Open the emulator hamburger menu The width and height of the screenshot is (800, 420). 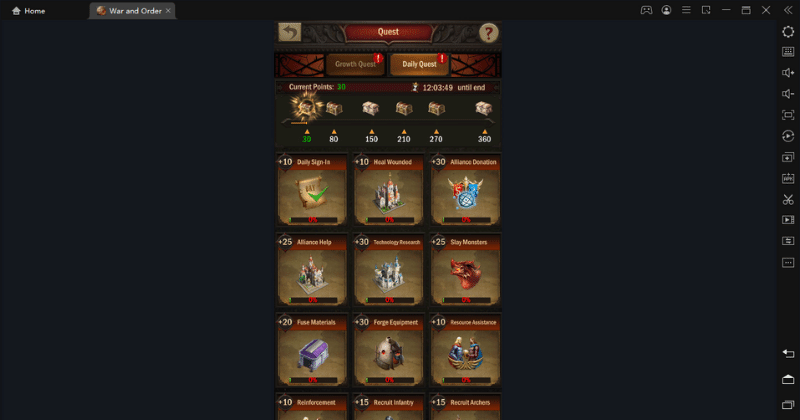[686, 10]
